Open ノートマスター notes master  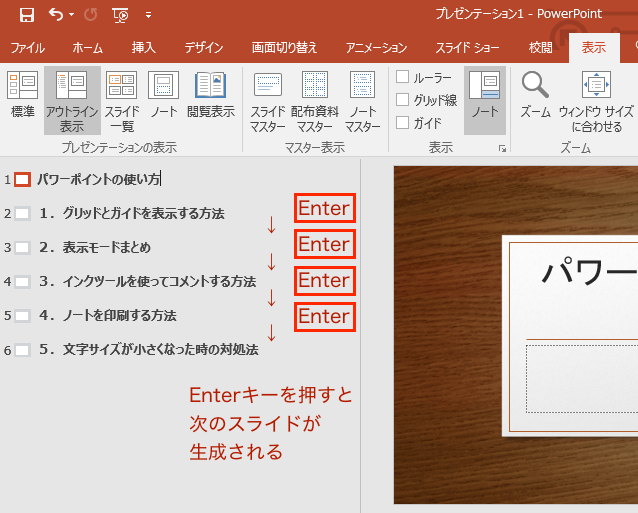click(x=362, y=100)
